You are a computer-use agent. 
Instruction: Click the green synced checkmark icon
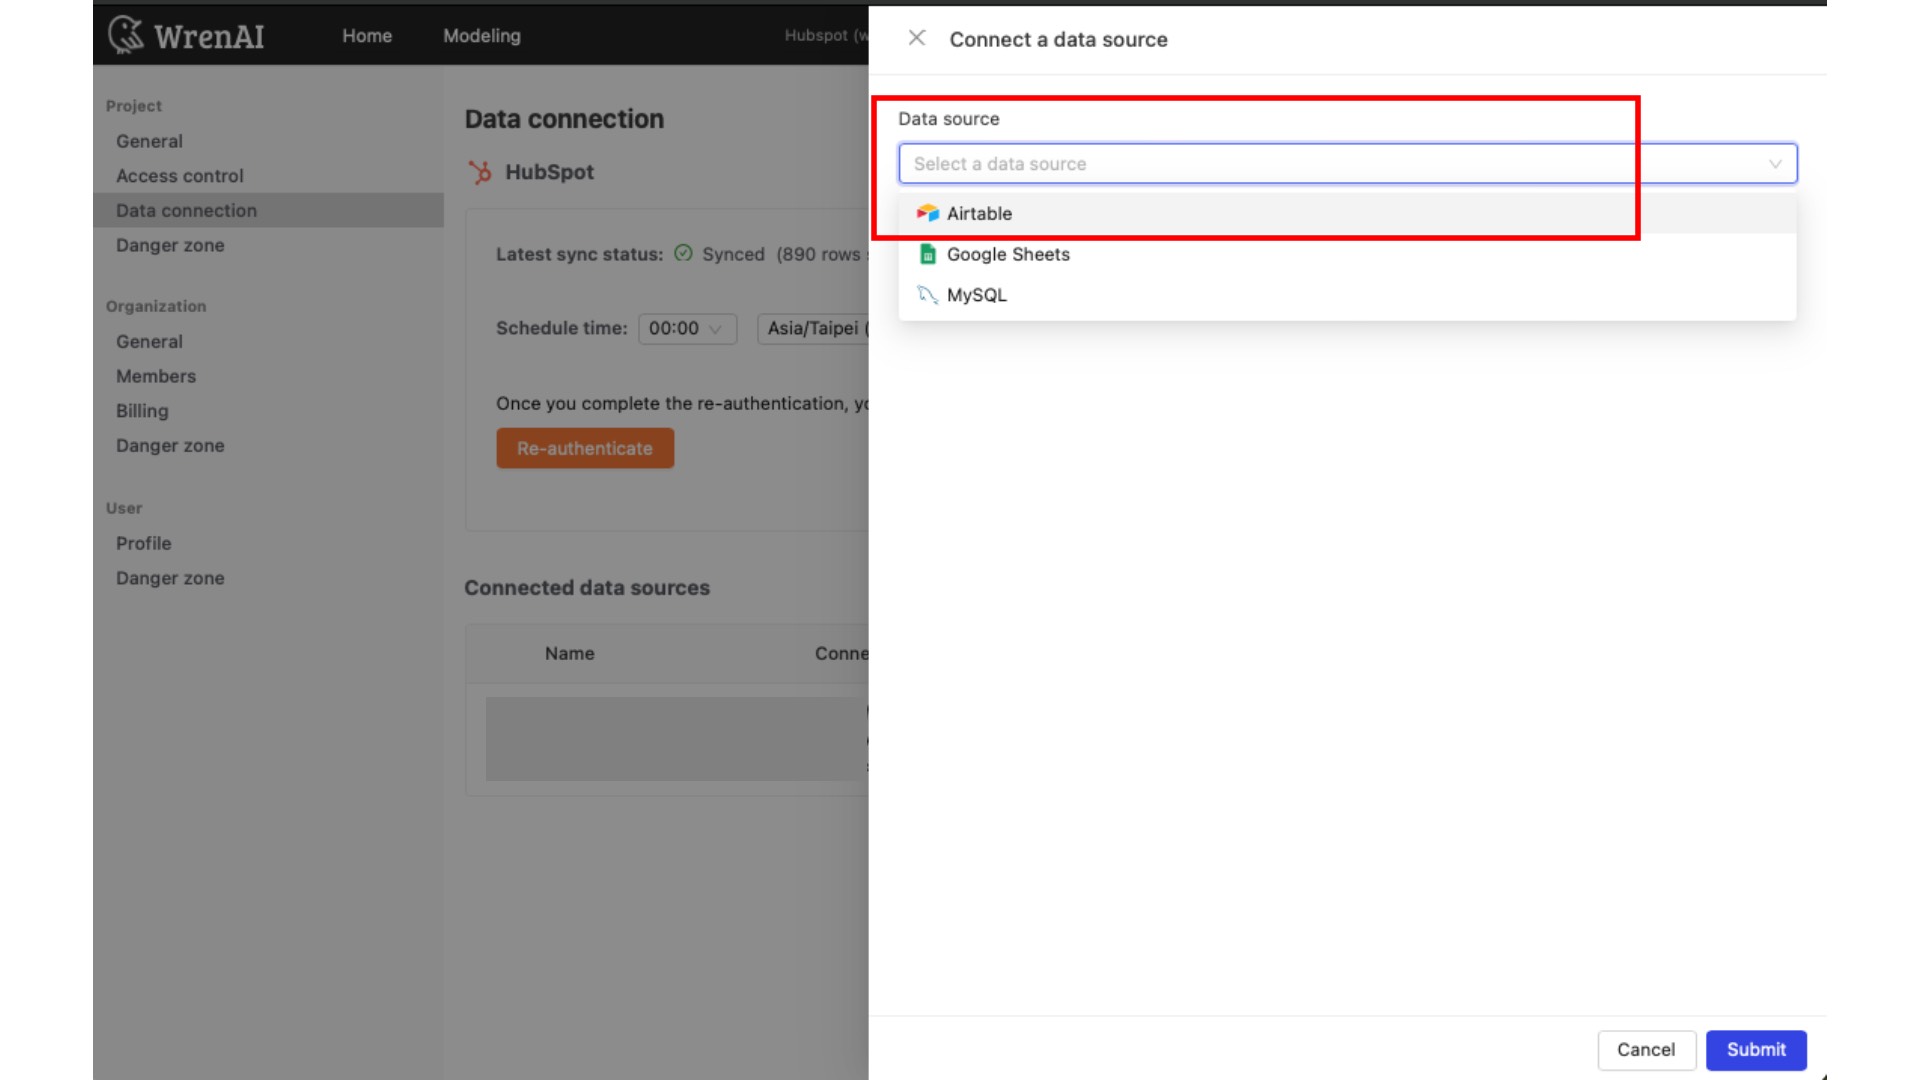(x=683, y=253)
